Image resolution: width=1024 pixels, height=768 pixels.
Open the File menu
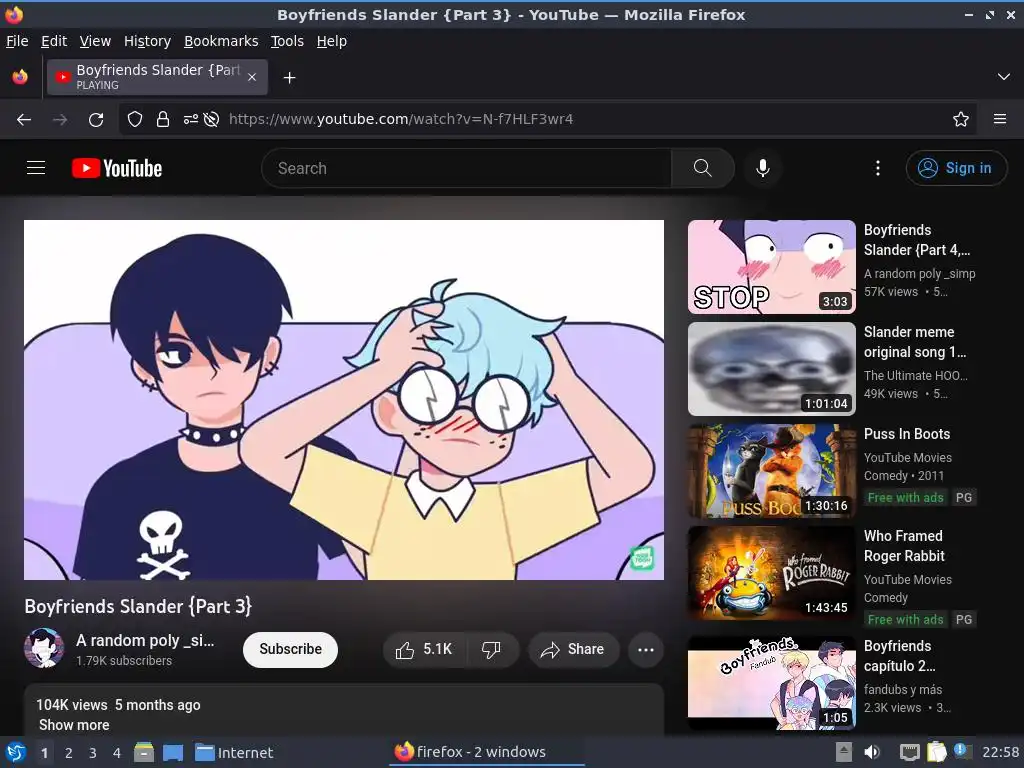click(x=17, y=41)
